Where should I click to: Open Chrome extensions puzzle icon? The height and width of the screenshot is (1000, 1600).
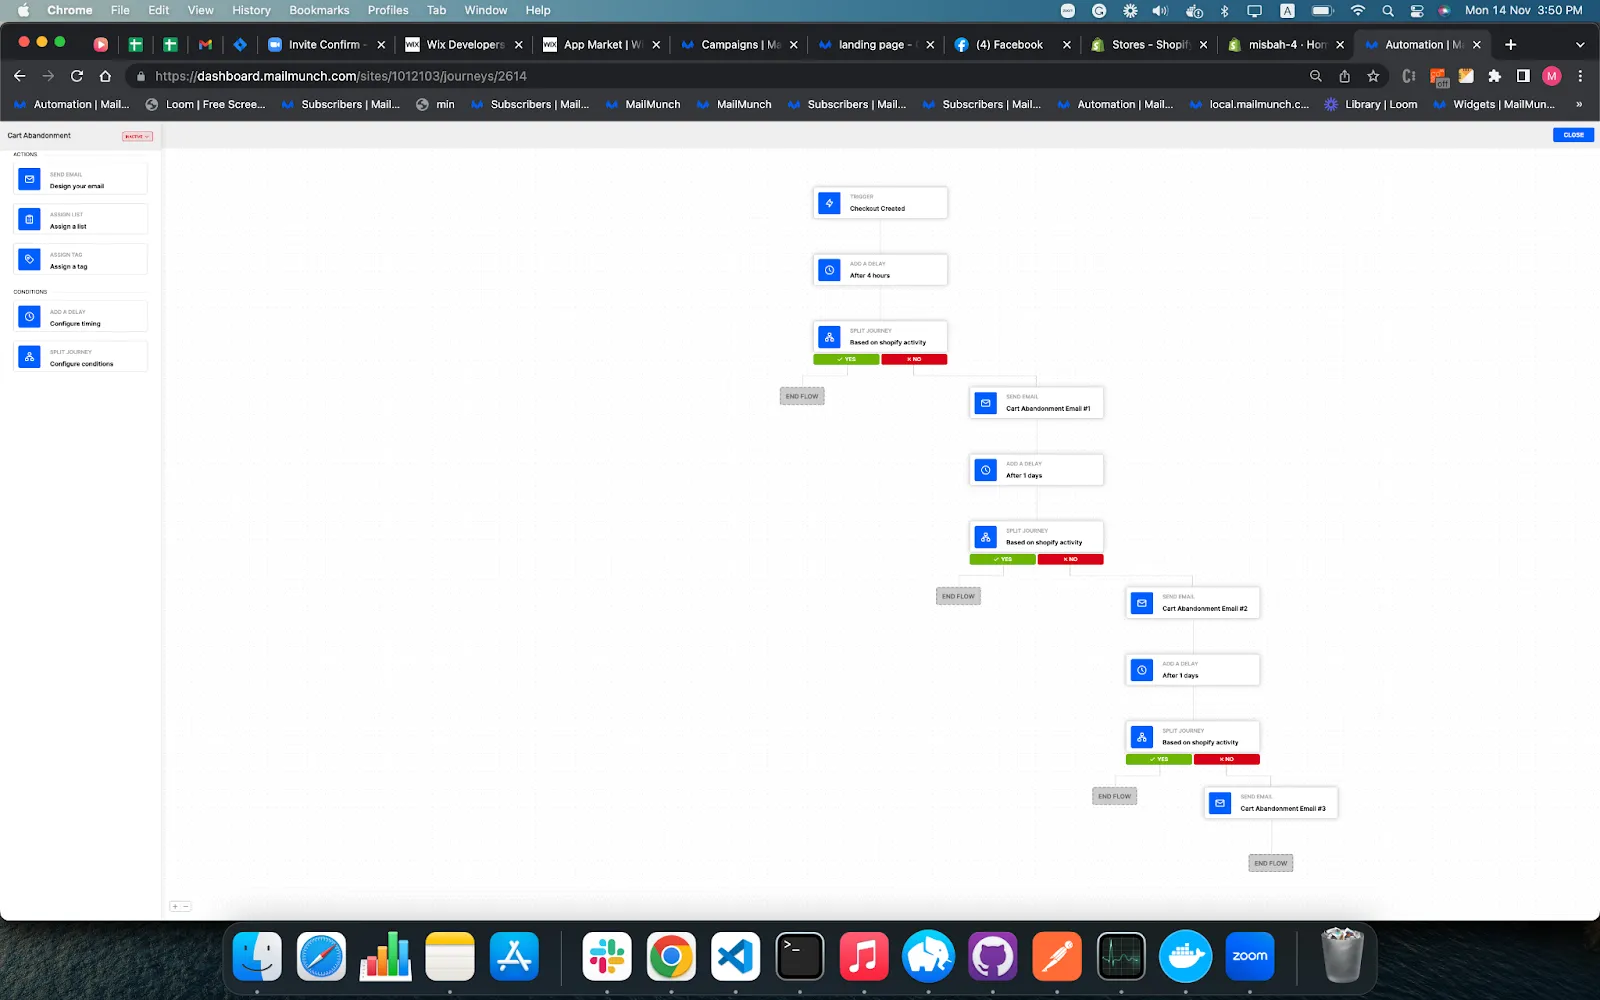coord(1494,76)
